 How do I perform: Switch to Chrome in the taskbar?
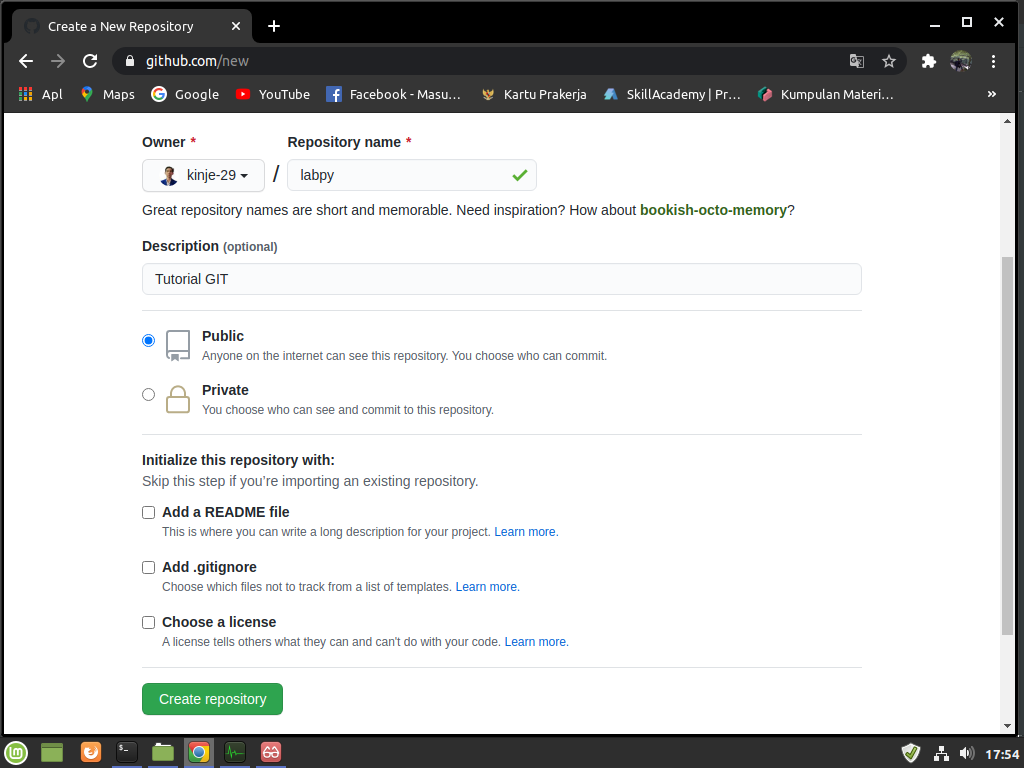pos(199,753)
